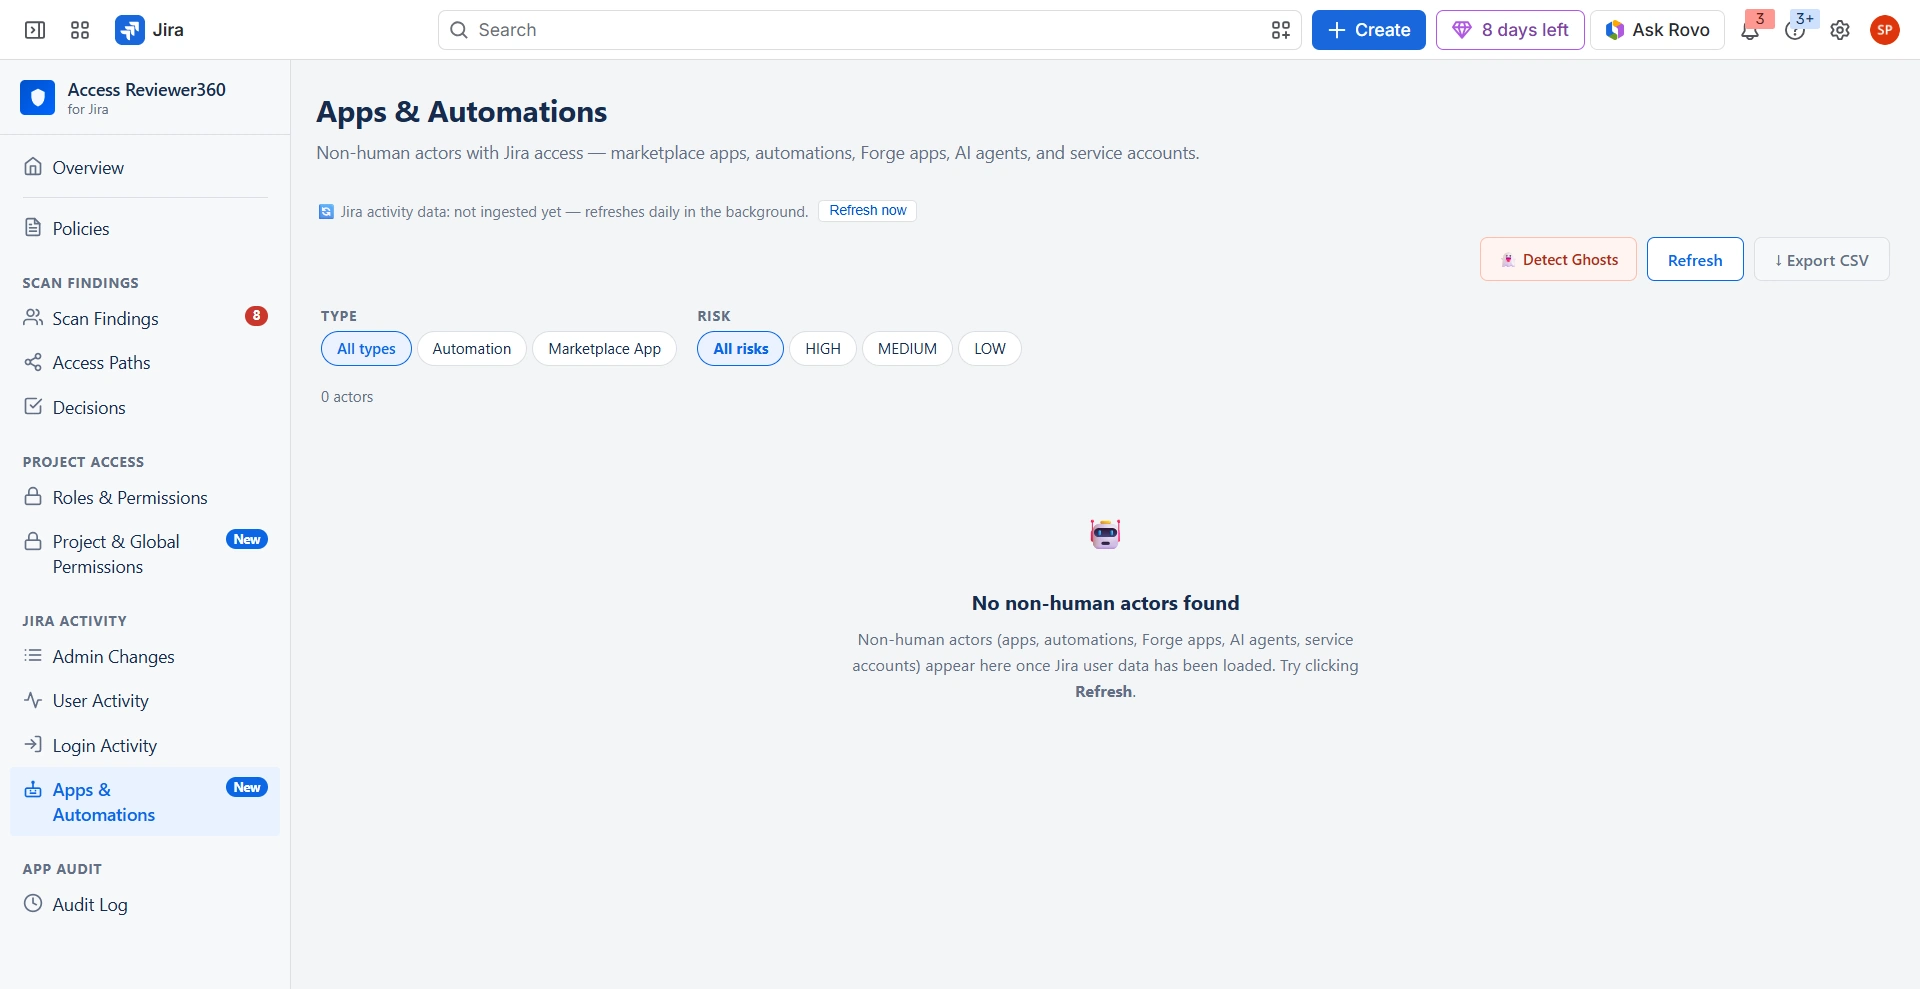1920x989 pixels.
Task: Open the SP profile avatar
Action: (1885, 30)
